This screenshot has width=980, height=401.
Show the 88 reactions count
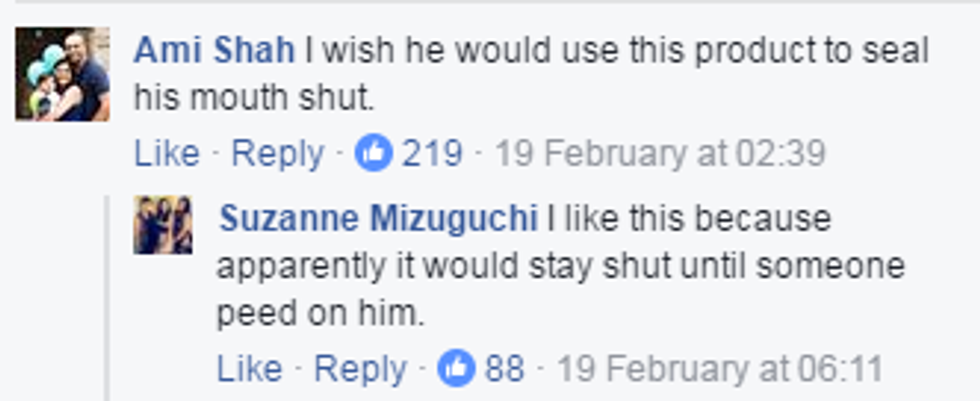tap(505, 369)
